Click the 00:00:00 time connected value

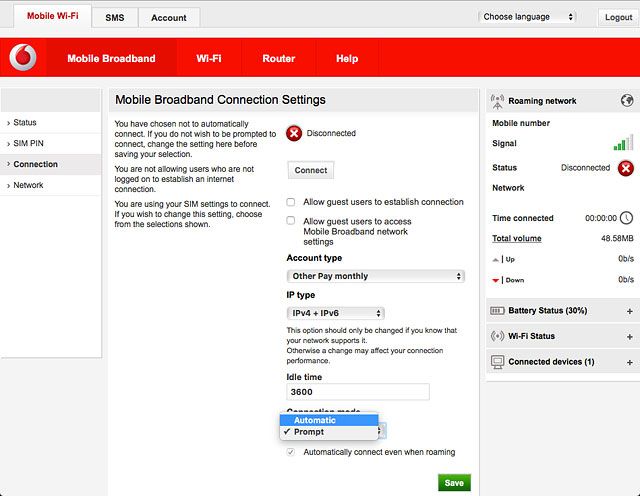coord(601,218)
